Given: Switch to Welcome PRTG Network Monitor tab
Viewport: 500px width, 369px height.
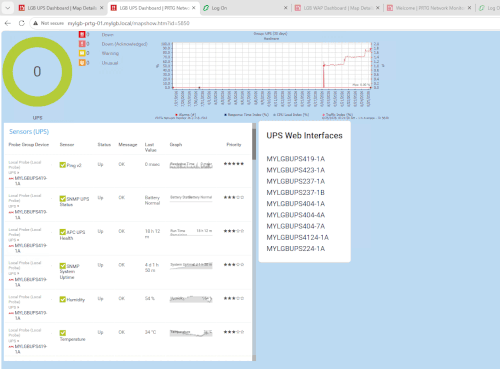Looking at the screenshot, I should click(x=429, y=8).
